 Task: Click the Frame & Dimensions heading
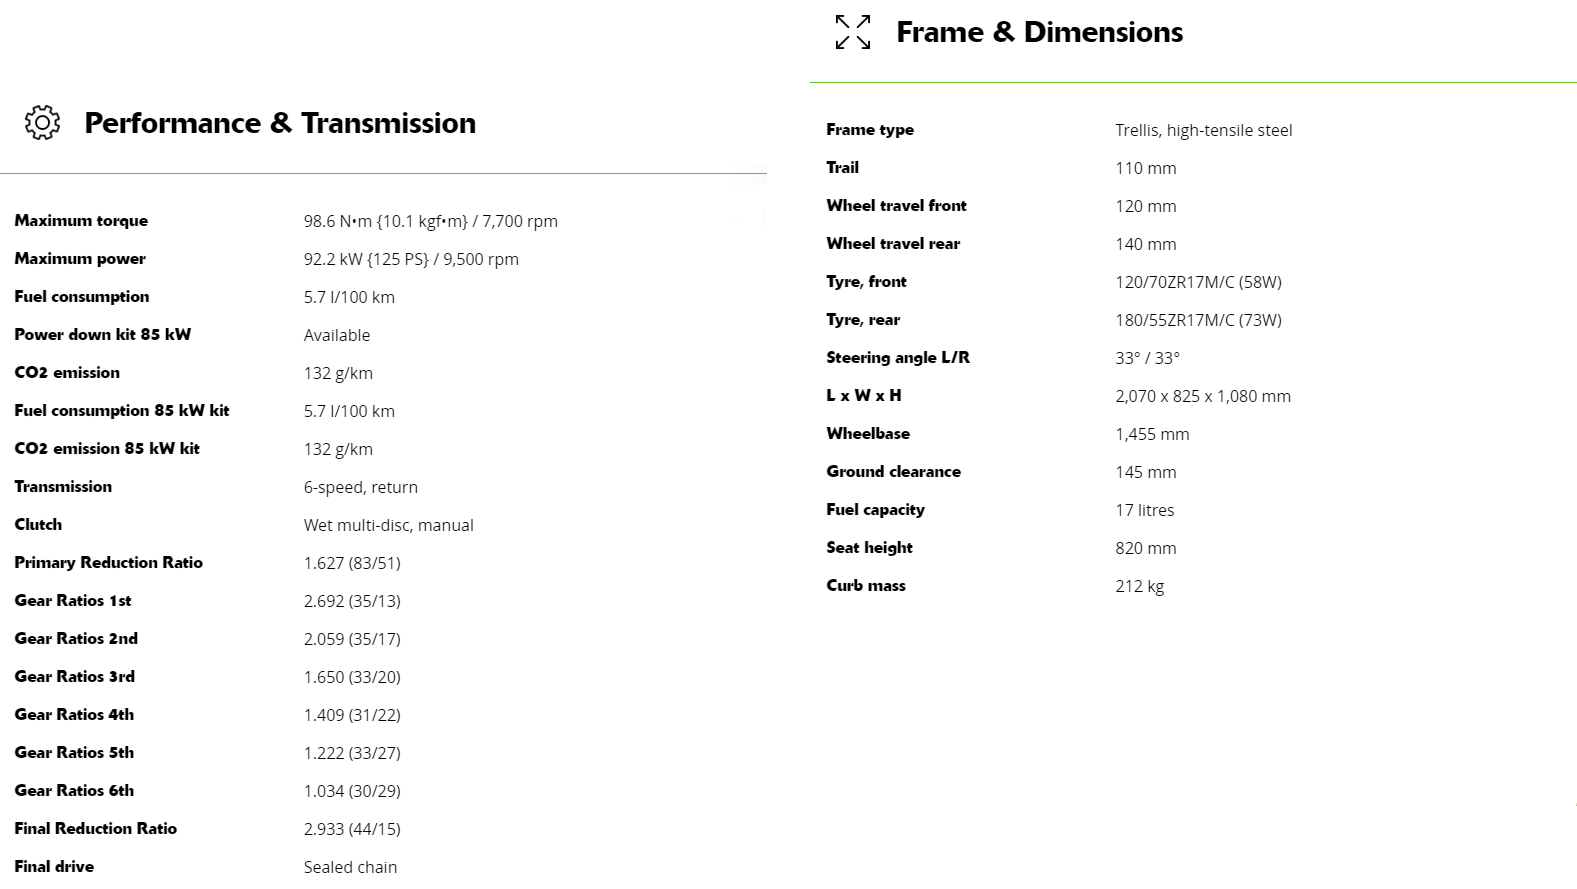click(1039, 32)
